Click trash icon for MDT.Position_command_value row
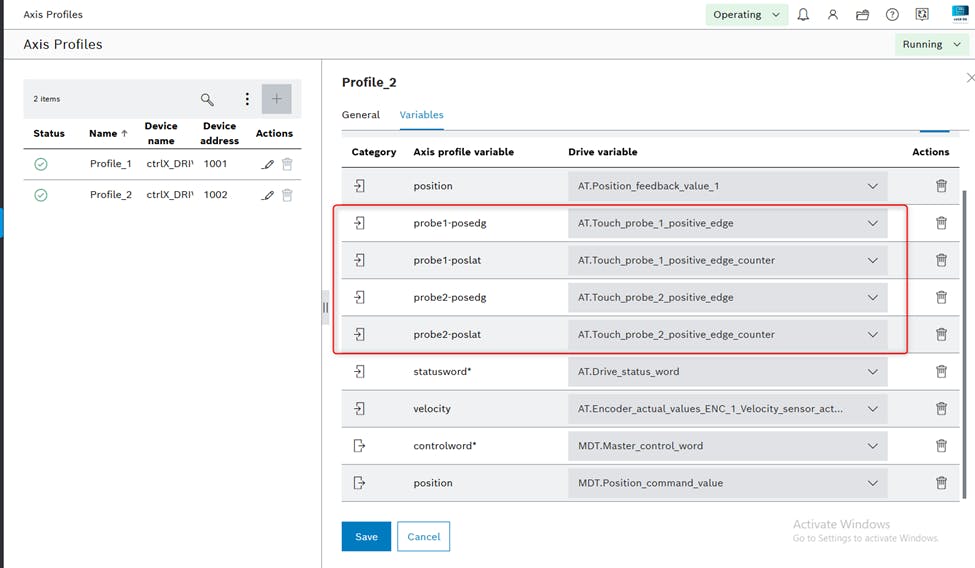 point(941,483)
